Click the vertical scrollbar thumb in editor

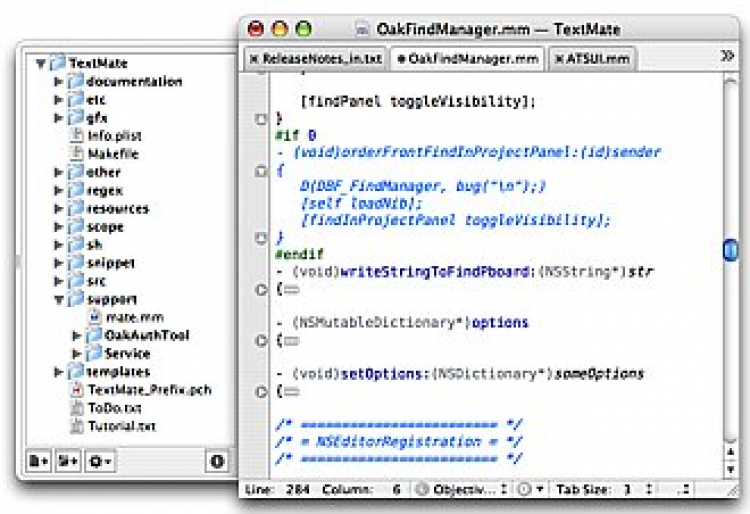point(730,250)
